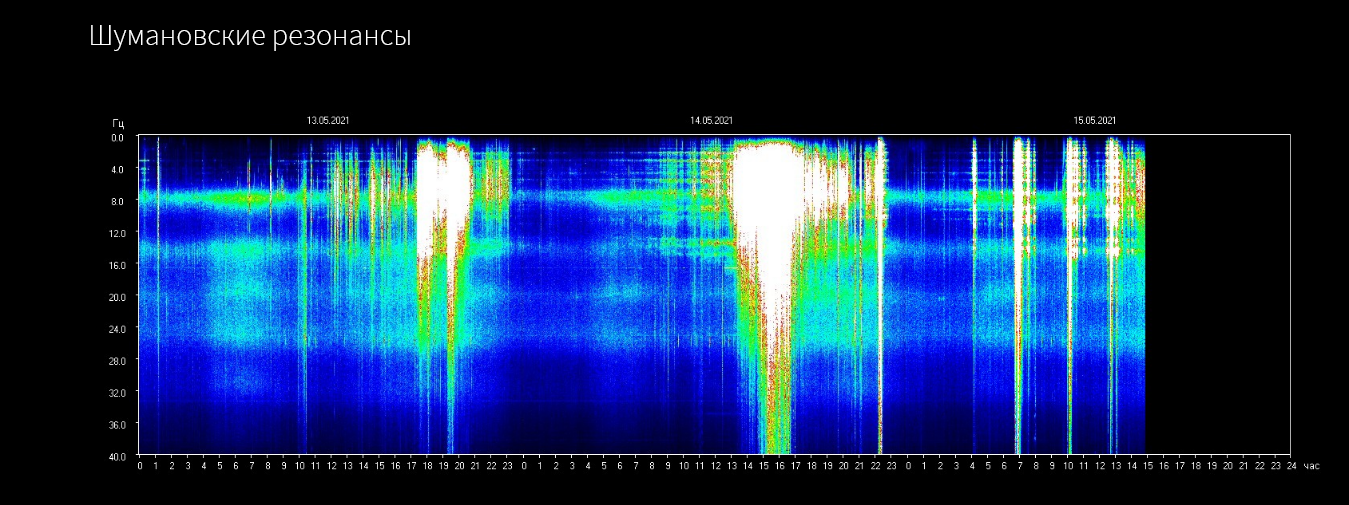Click the 28.0 frequency axis value
This screenshot has width=1349, height=505.
(117, 360)
